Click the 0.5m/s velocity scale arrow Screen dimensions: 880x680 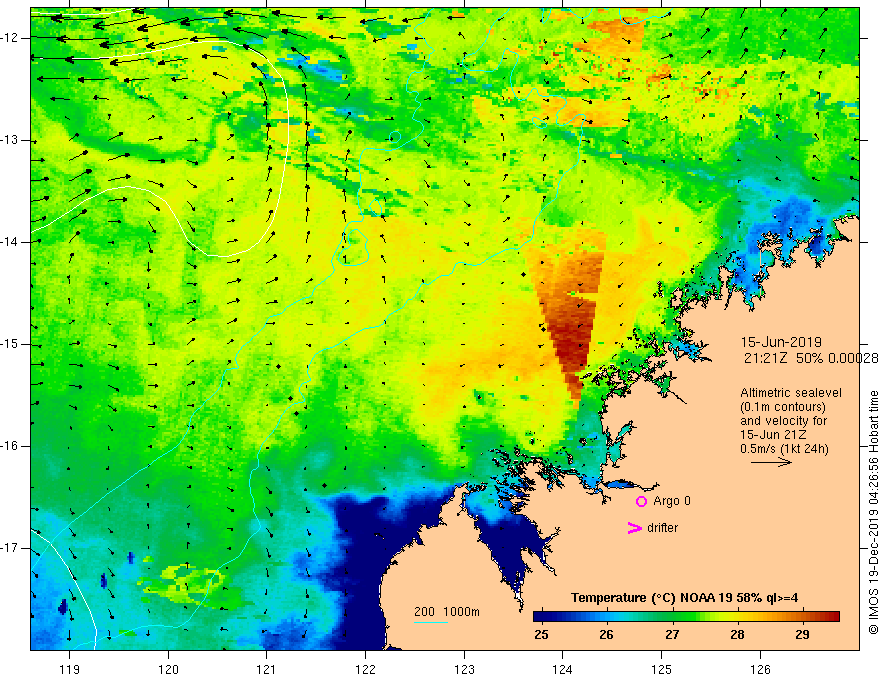771,462
